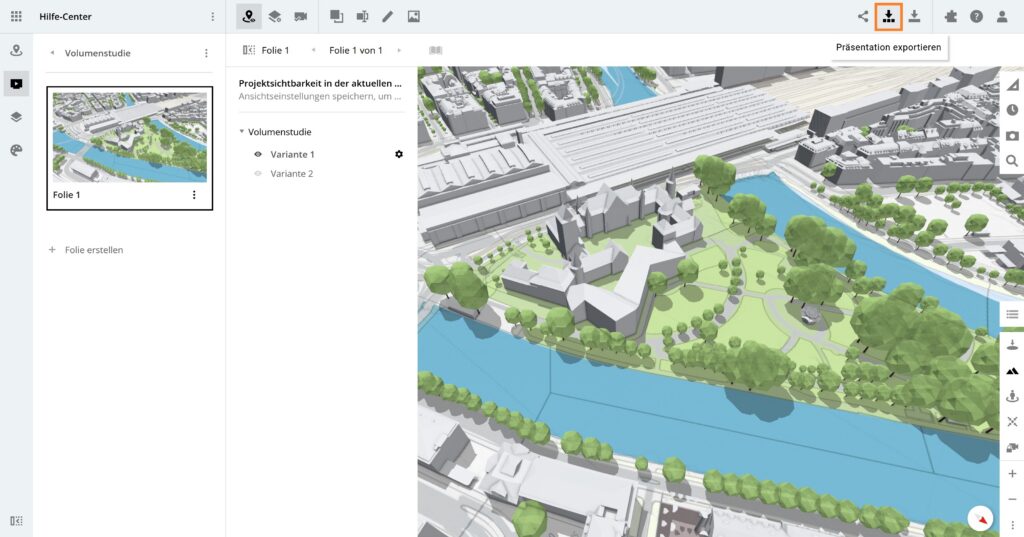Open the puzzle piece extensions icon

(950, 17)
